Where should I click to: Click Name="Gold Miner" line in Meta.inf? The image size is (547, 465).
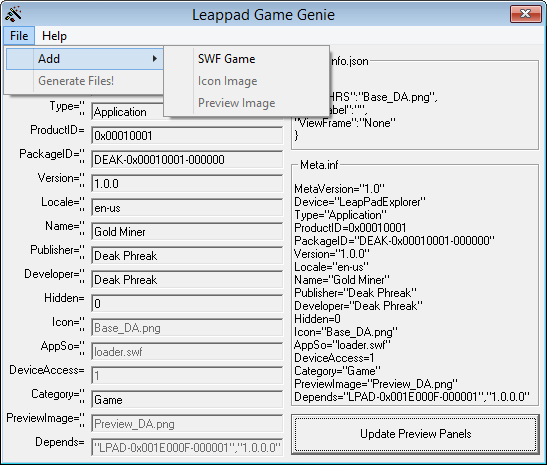342,280
